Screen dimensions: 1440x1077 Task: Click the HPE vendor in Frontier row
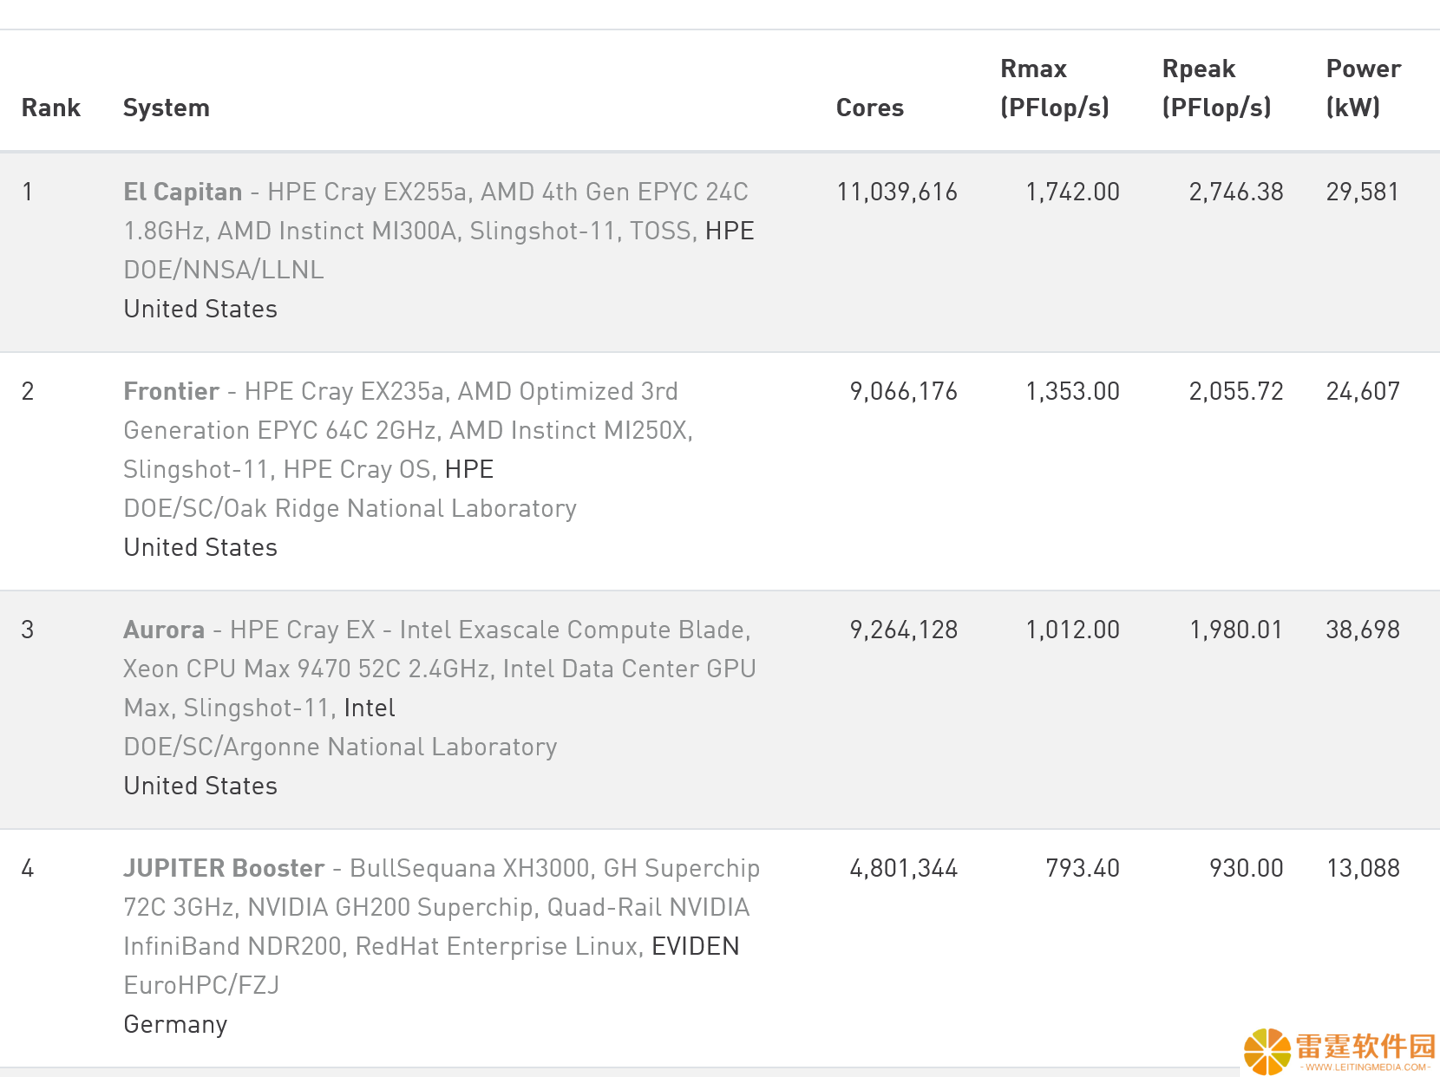[469, 469]
